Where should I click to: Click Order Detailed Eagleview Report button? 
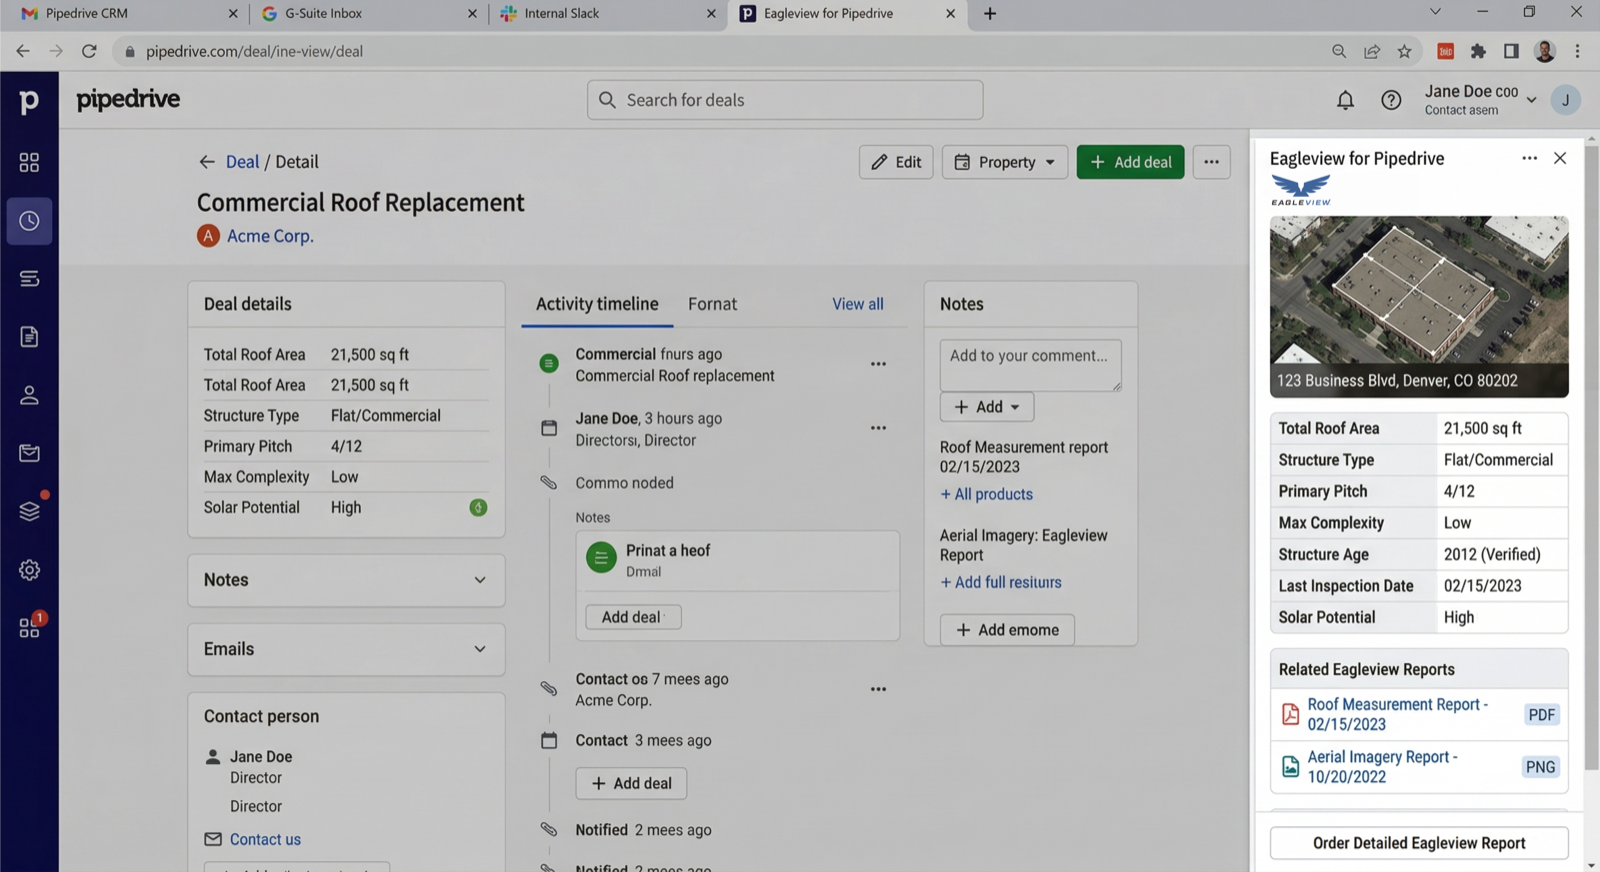(1419, 843)
